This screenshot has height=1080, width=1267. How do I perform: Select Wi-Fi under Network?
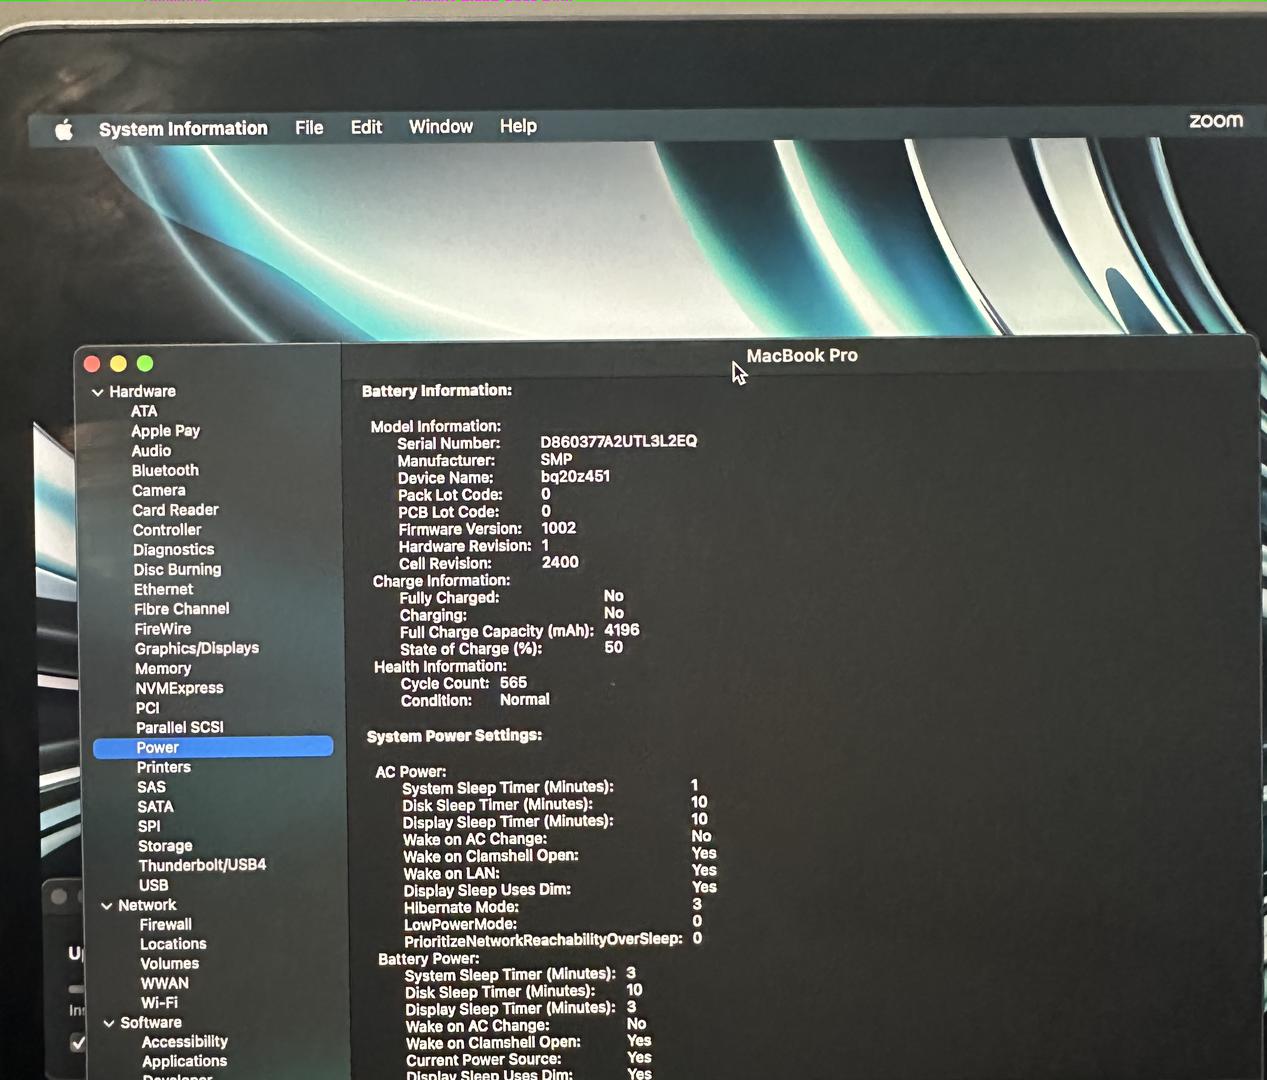pyautogui.click(x=159, y=1003)
